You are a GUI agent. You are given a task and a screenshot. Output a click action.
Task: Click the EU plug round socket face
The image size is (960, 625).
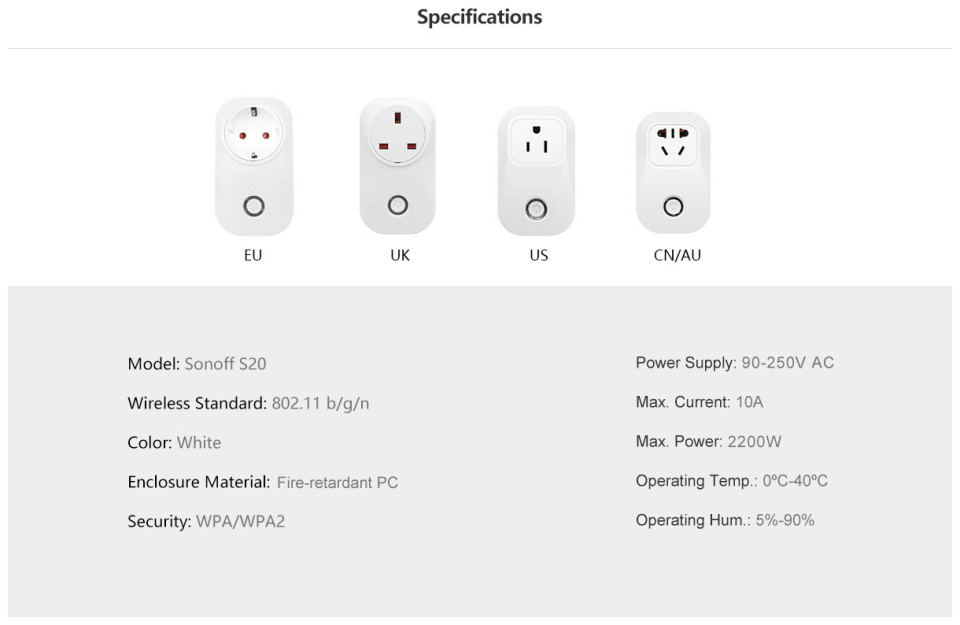(x=254, y=134)
